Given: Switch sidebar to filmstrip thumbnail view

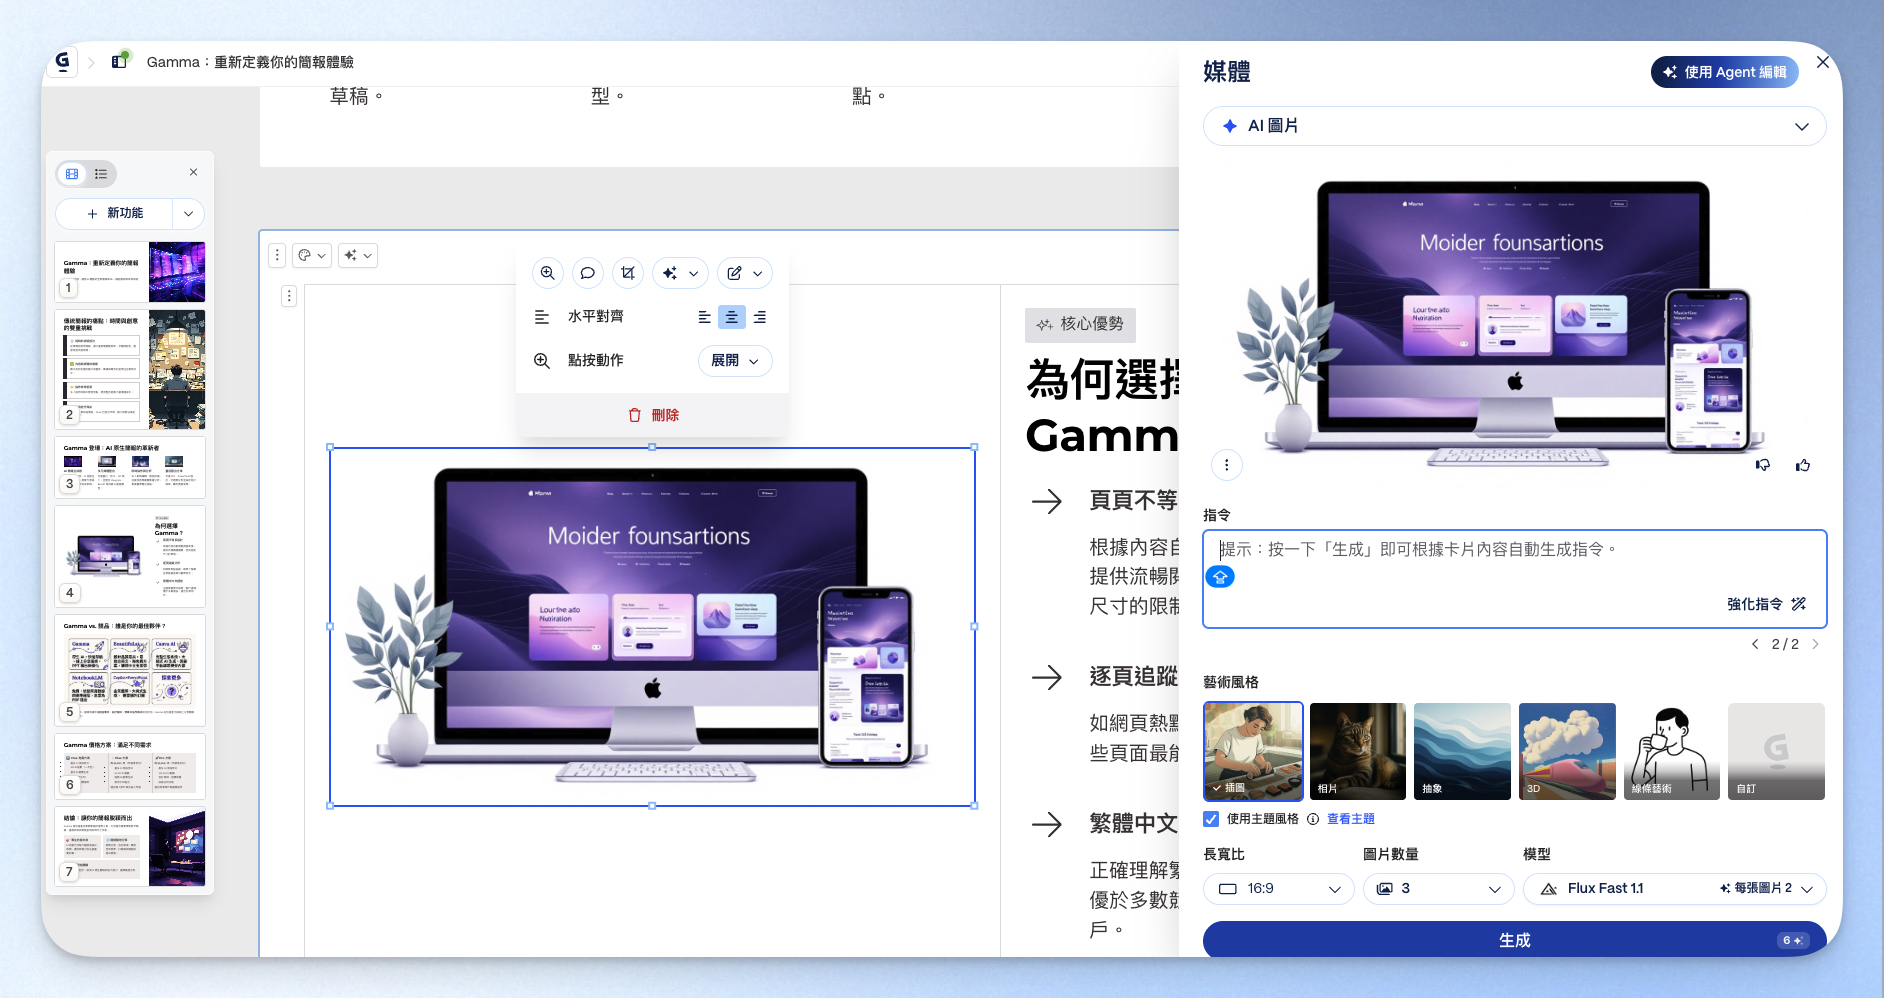Looking at the screenshot, I should 72,174.
